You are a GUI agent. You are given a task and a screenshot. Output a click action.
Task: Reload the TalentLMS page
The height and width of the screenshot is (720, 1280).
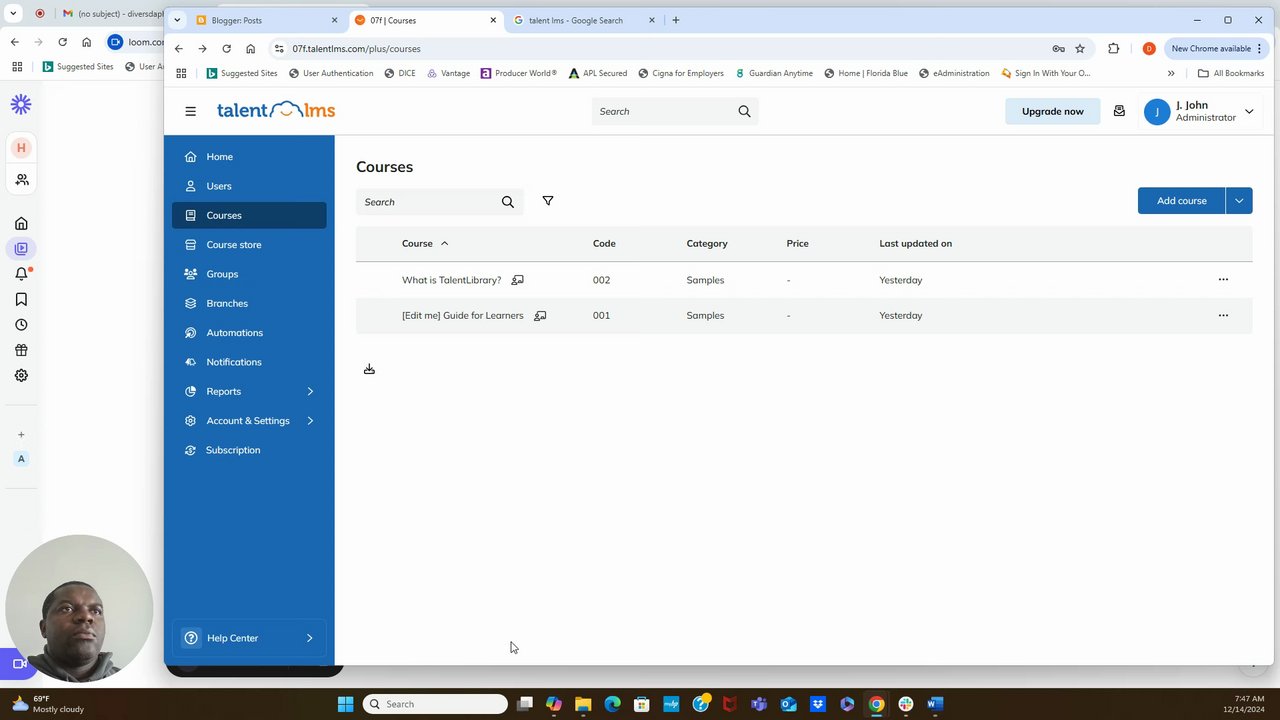(x=226, y=48)
